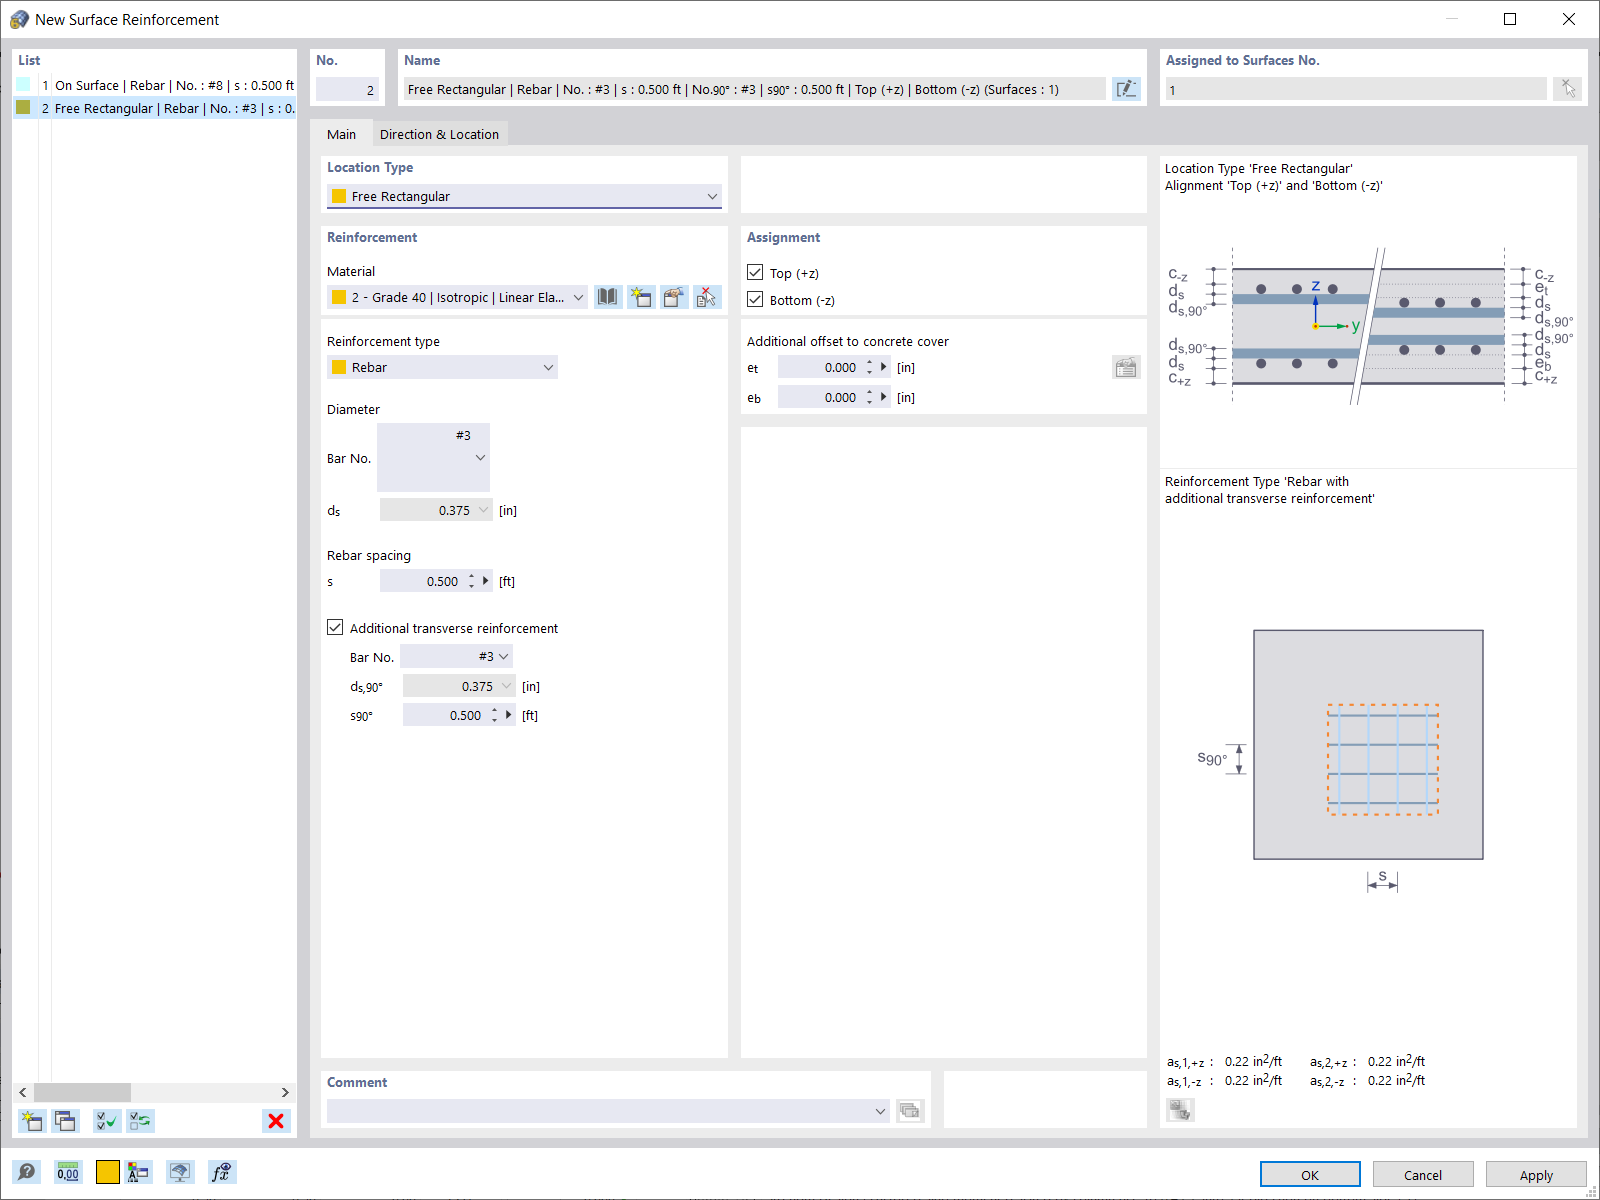Cancel the New Surface Reinforcement dialog
Viewport: 1600px width, 1200px height.
[1422, 1174]
